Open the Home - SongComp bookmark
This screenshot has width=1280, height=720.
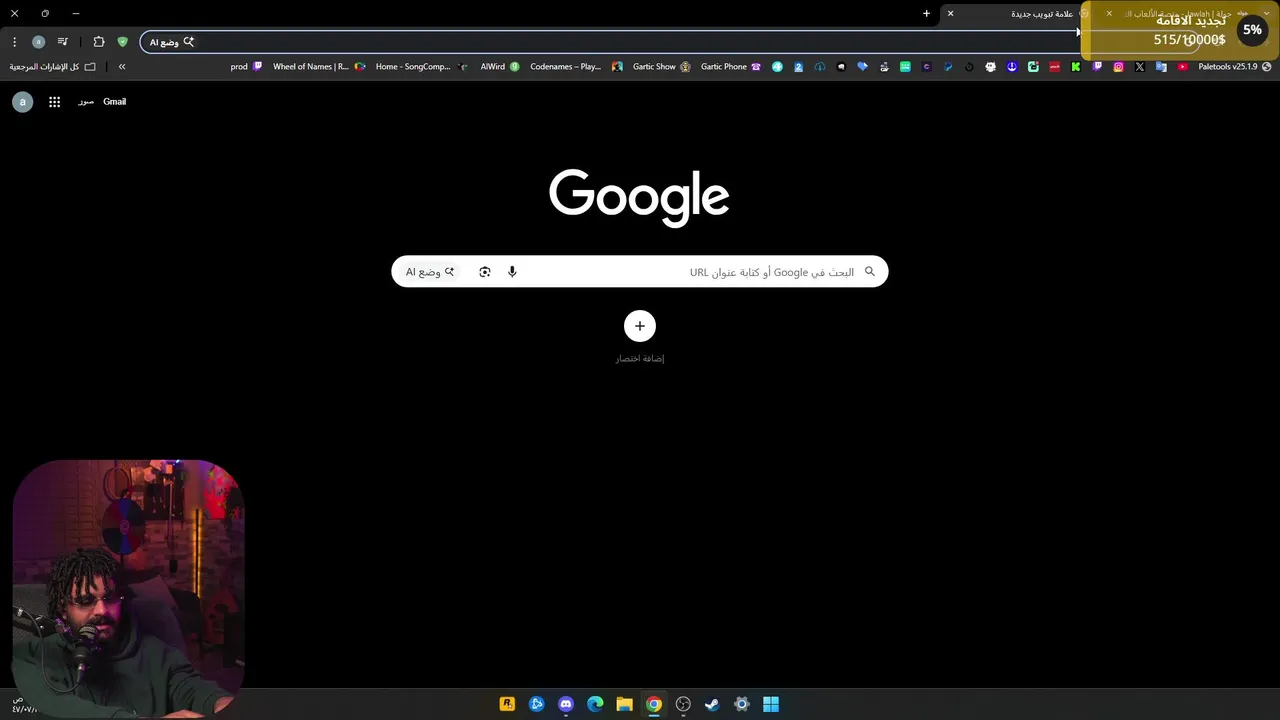coord(421,67)
